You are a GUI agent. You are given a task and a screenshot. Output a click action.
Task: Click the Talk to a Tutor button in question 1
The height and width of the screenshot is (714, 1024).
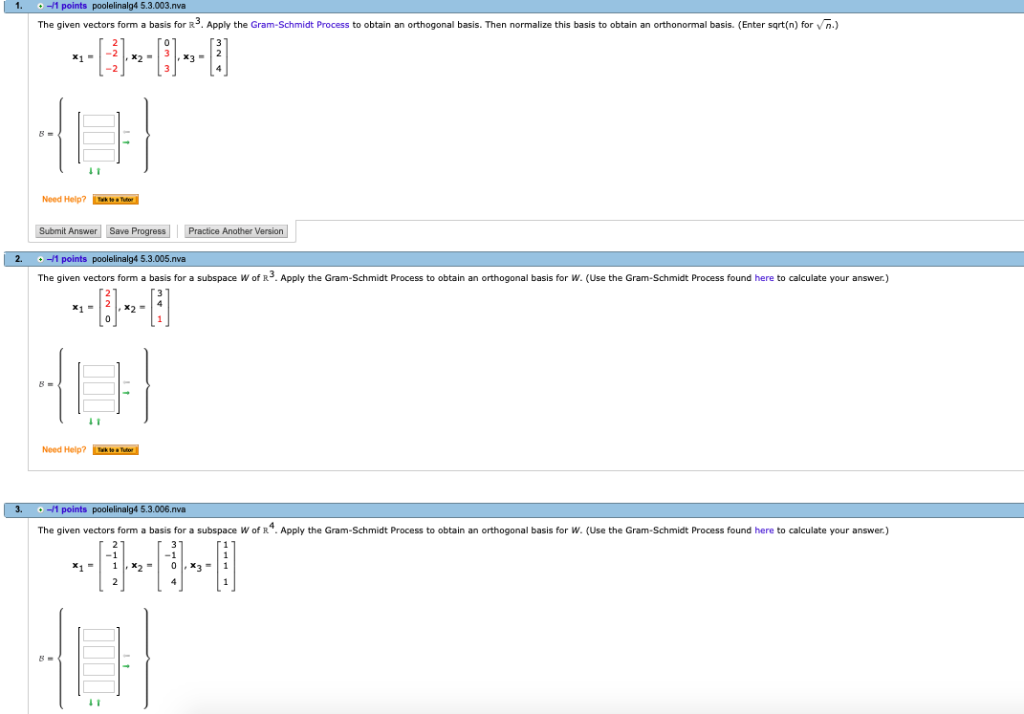point(115,199)
